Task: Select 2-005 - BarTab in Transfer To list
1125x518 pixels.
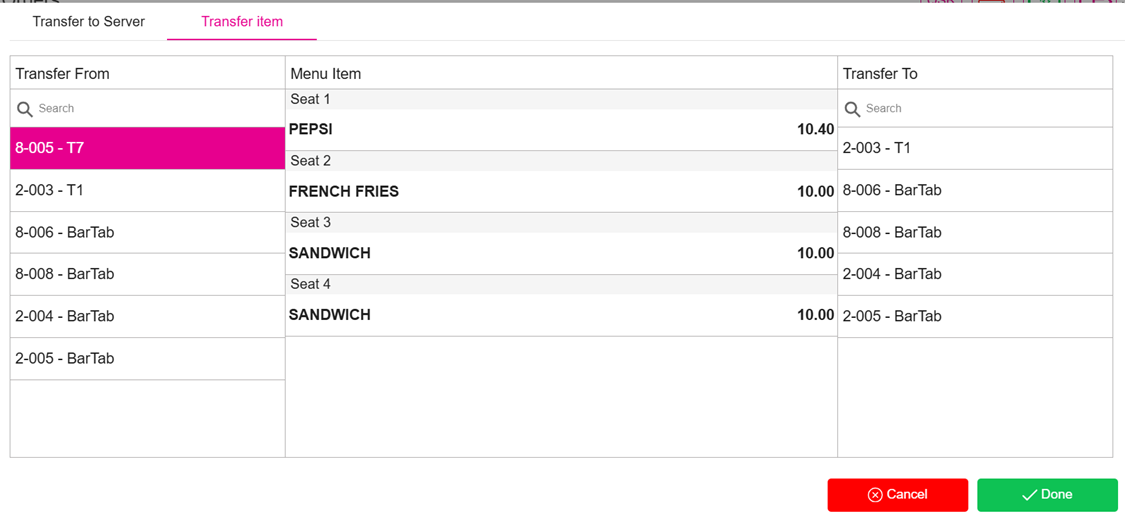Action: [x=974, y=316]
